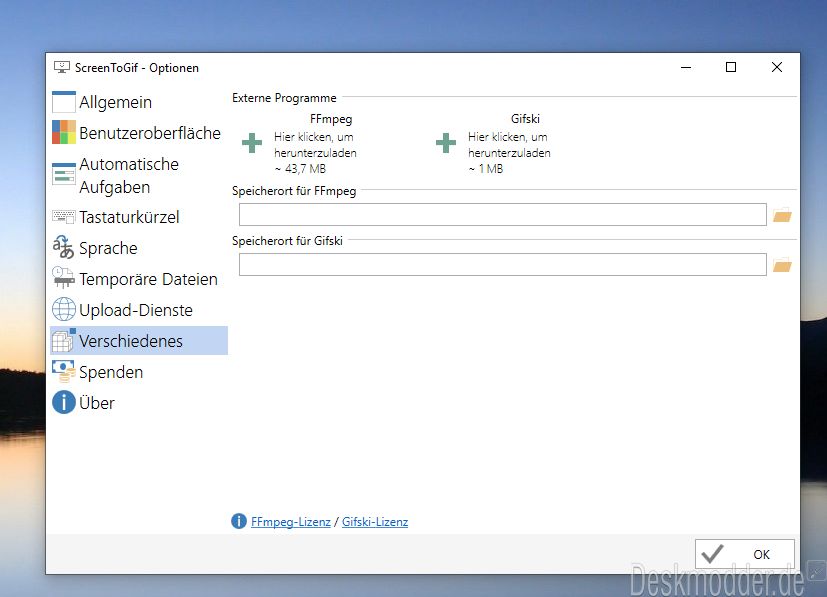Click the Automatische Aufgaben list icon
This screenshot has width=827, height=597.
pyautogui.click(x=64, y=174)
